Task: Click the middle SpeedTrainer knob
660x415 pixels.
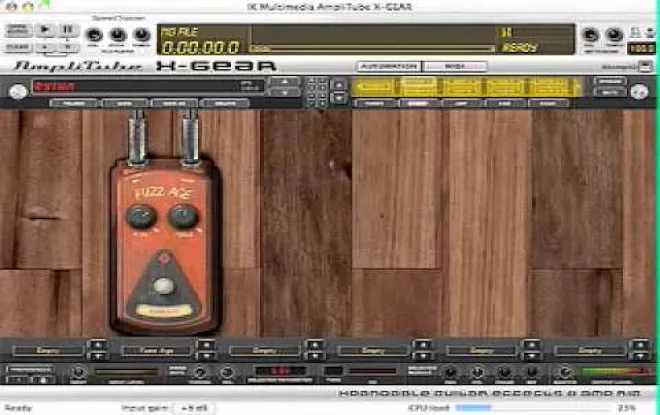Action: click(x=118, y=35)
